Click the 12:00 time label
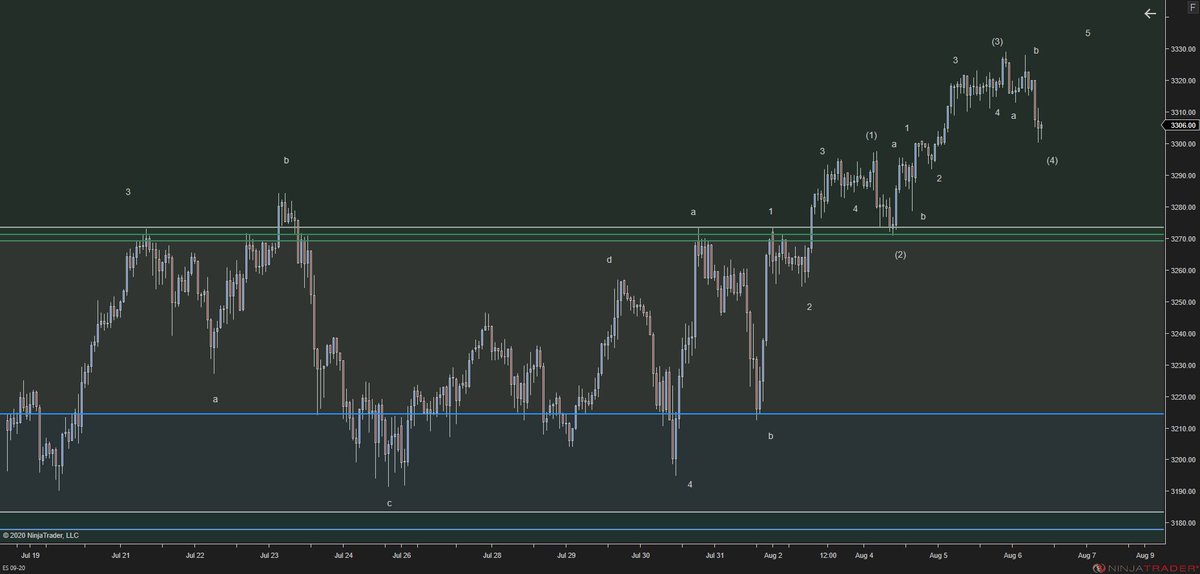Screen dimensions: 1200x574 click(x=828, y=553)
